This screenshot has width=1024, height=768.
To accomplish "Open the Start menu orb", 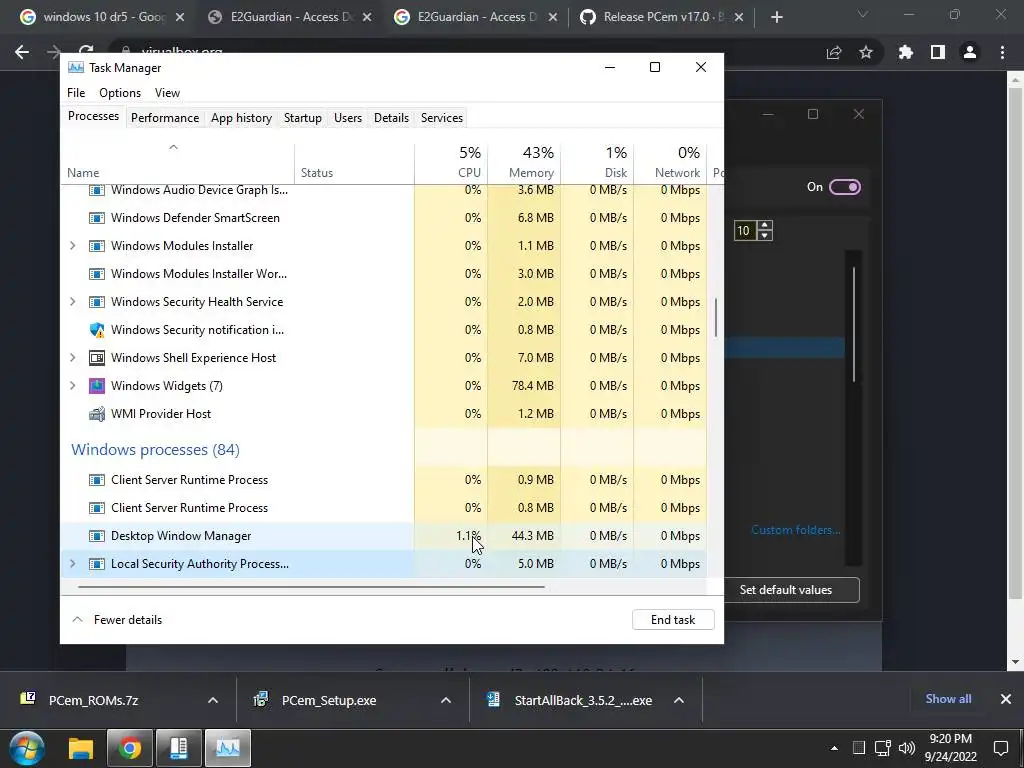I will click(x=27, y=748).
